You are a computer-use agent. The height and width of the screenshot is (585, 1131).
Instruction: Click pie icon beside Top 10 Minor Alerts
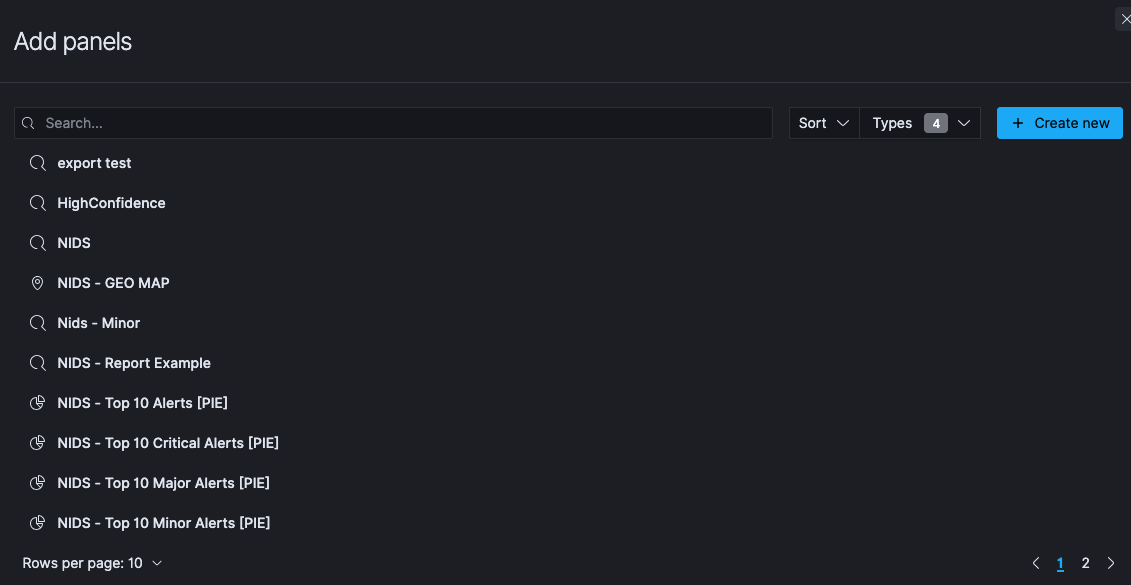tap(38, 523)
